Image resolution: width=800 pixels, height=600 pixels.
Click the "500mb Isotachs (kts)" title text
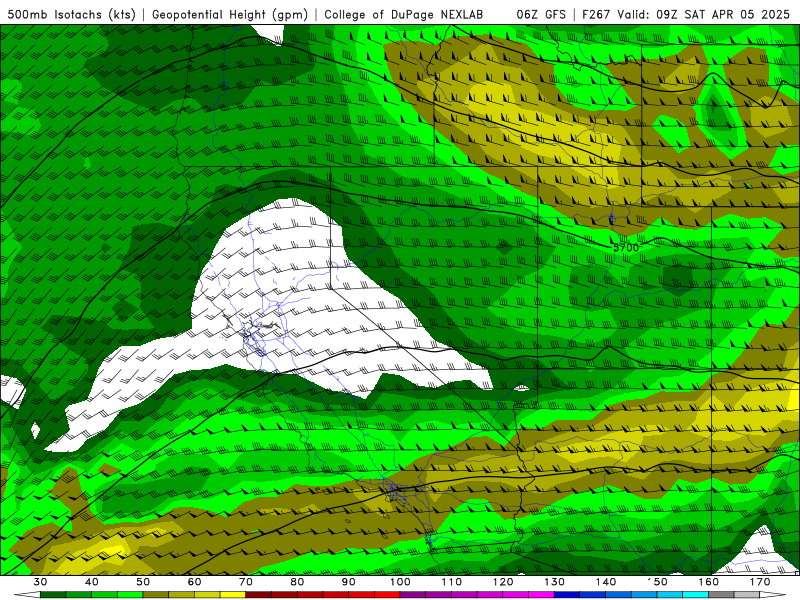coord(71,15)
